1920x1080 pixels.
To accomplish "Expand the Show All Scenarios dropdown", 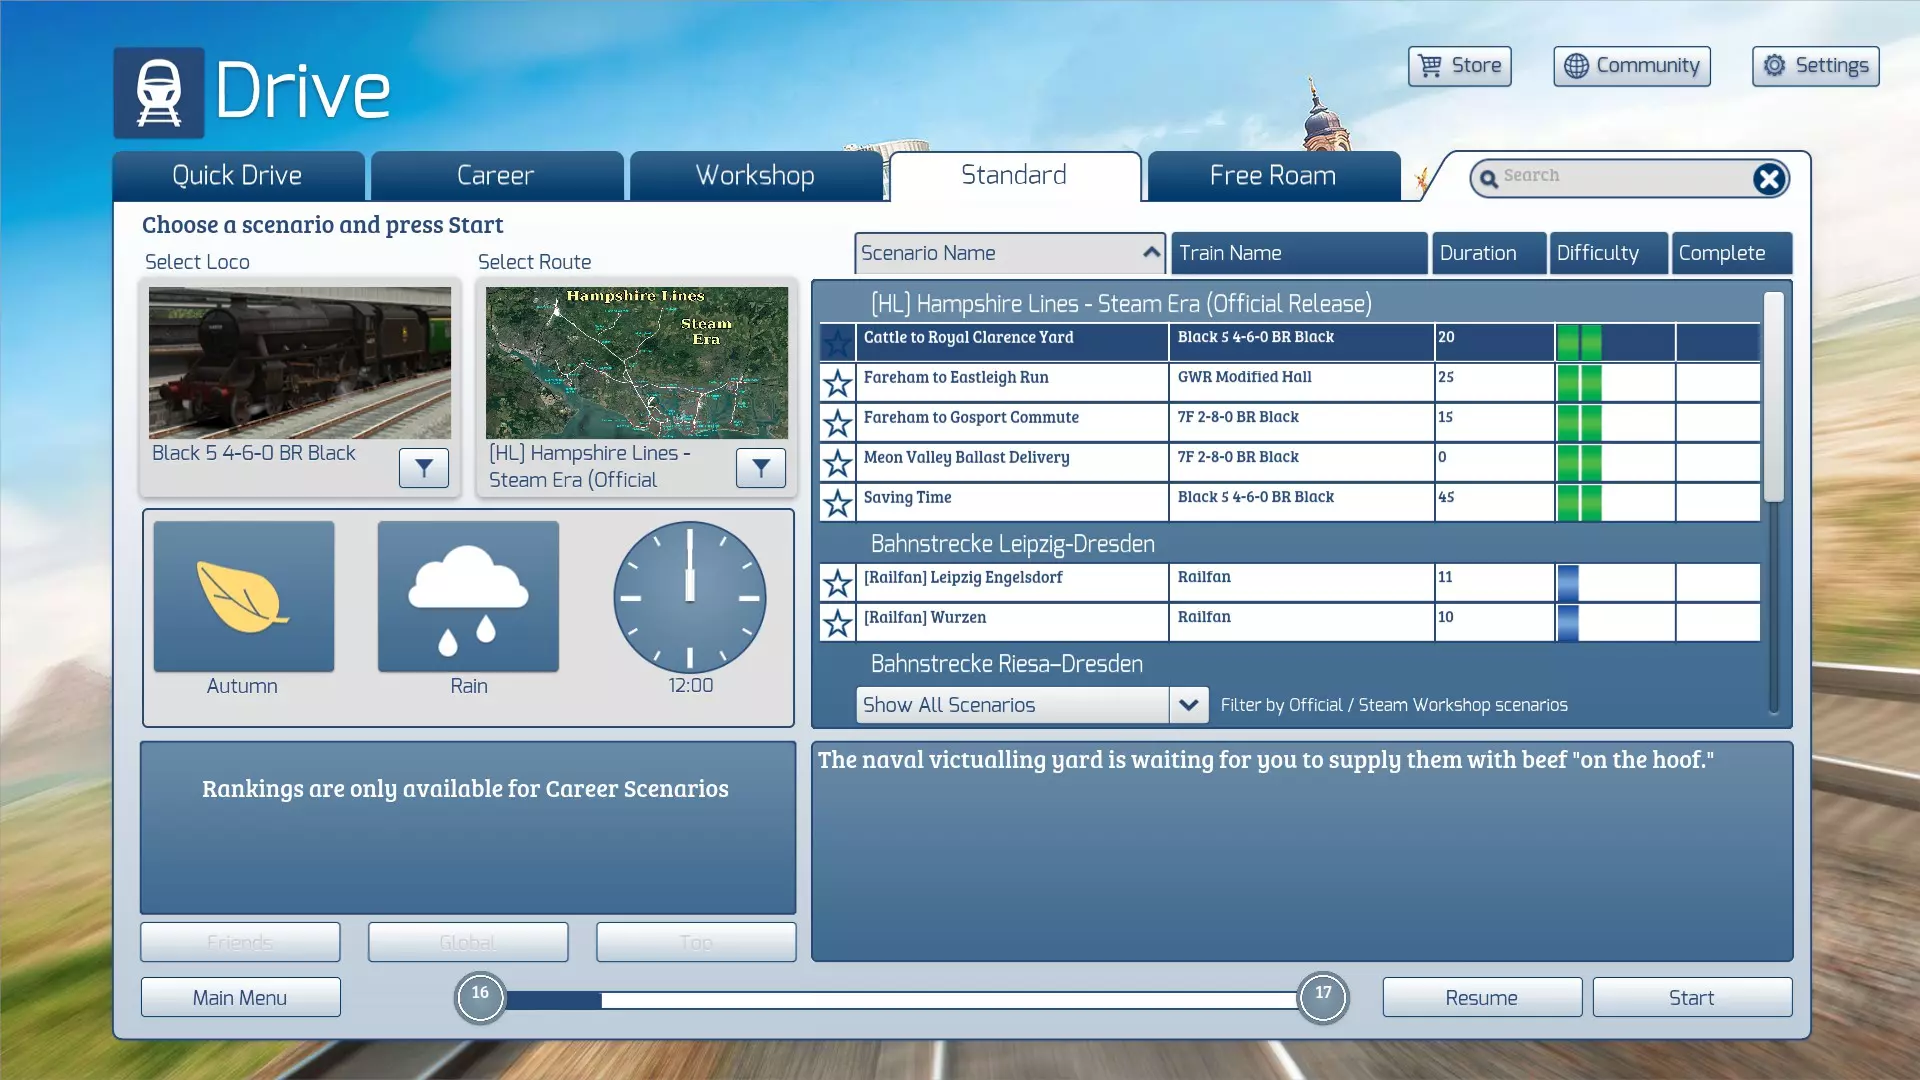I will point(1188,705).
